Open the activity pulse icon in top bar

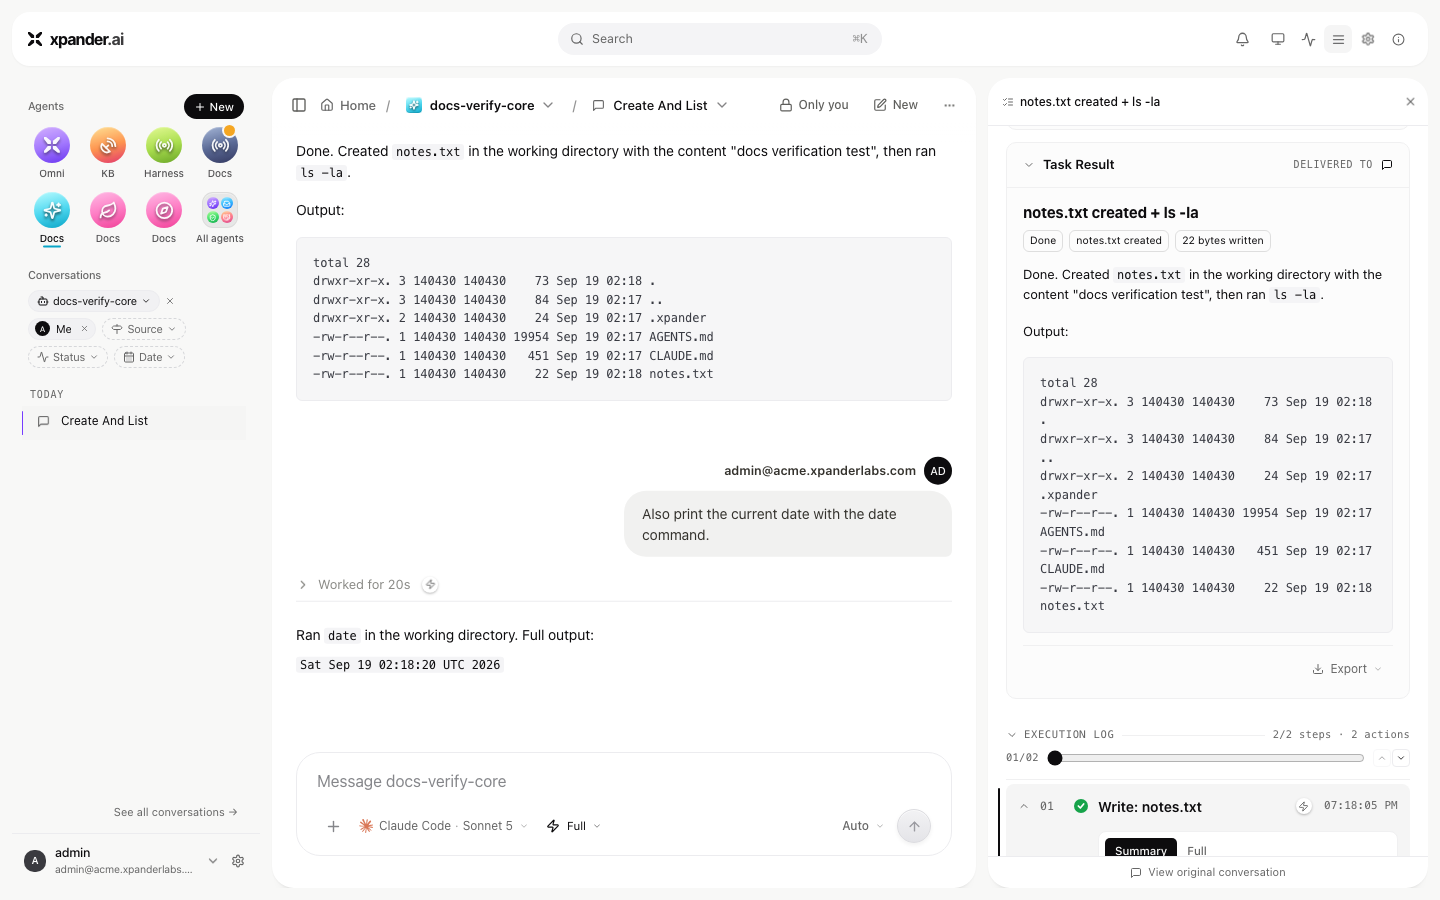coord(1308,39)
